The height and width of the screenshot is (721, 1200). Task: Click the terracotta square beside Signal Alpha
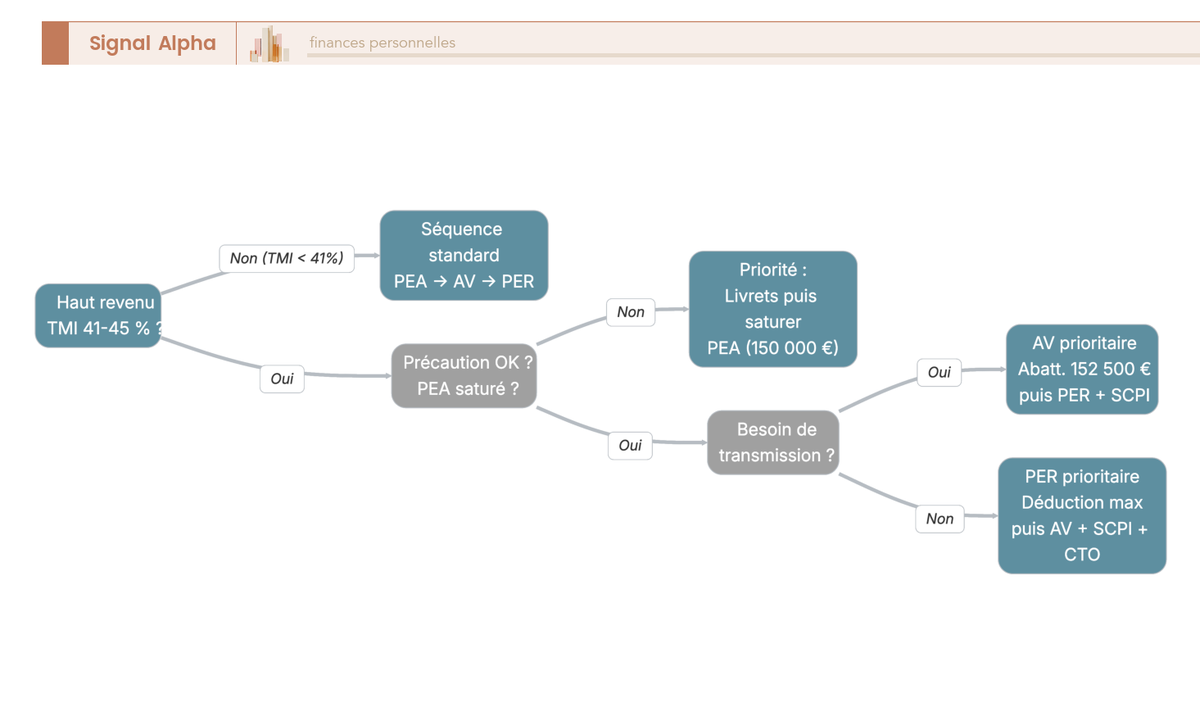55,43
